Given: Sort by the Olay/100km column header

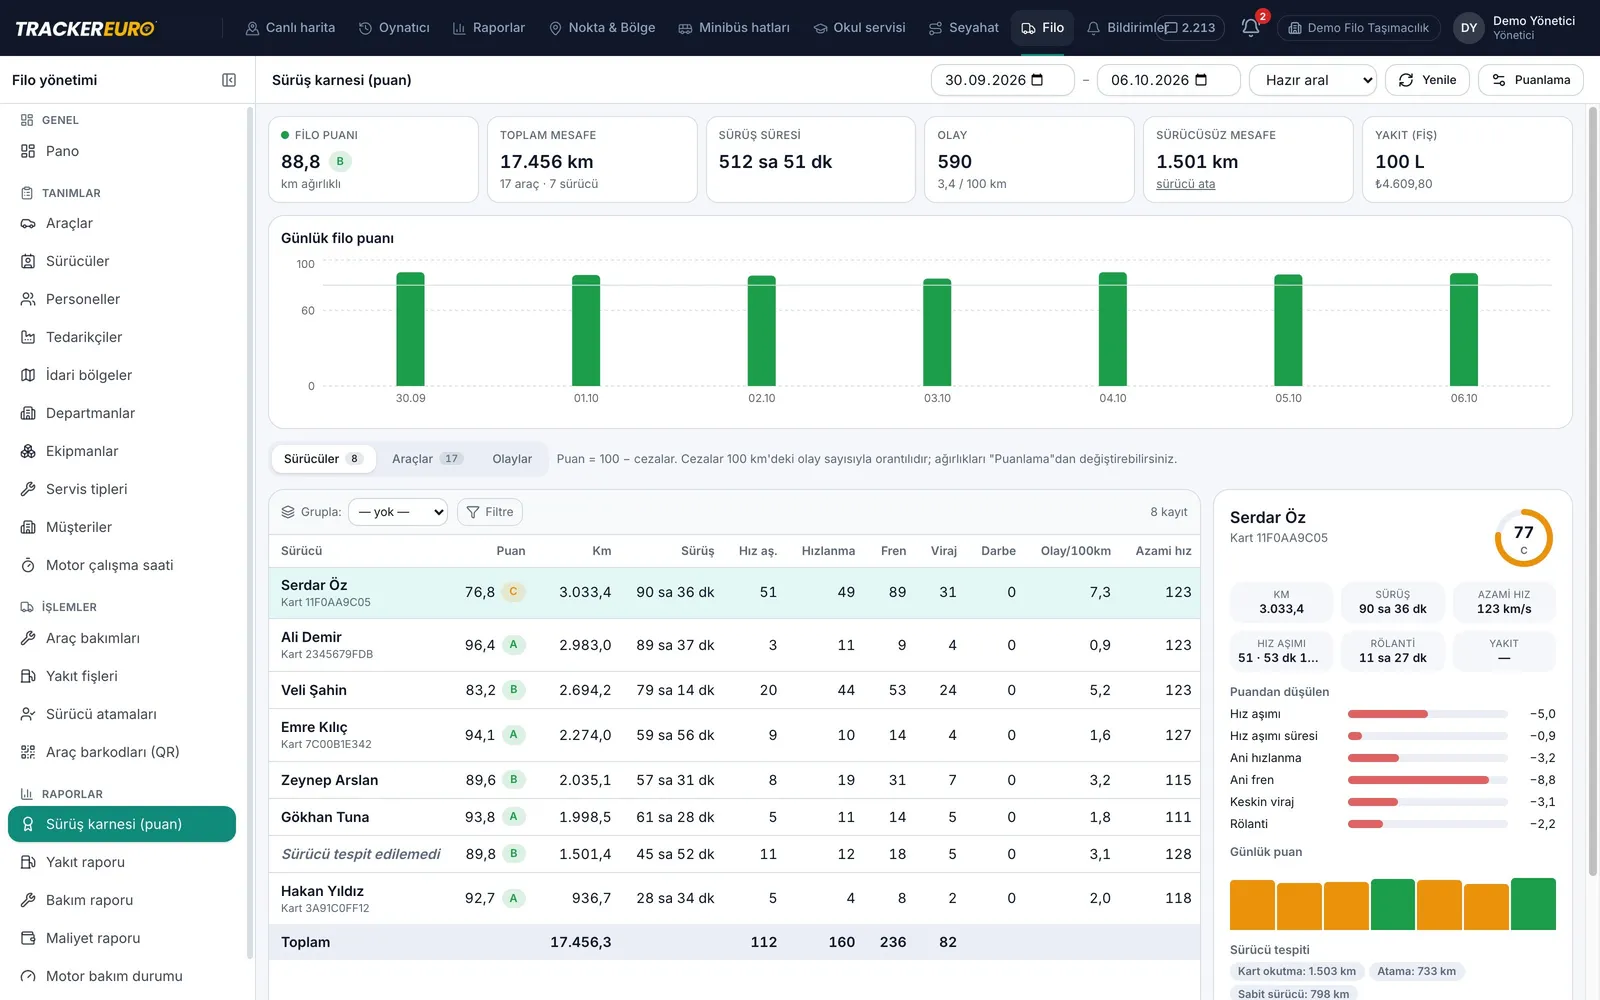Looking at the screenshot, I should tap(1075, 551).
